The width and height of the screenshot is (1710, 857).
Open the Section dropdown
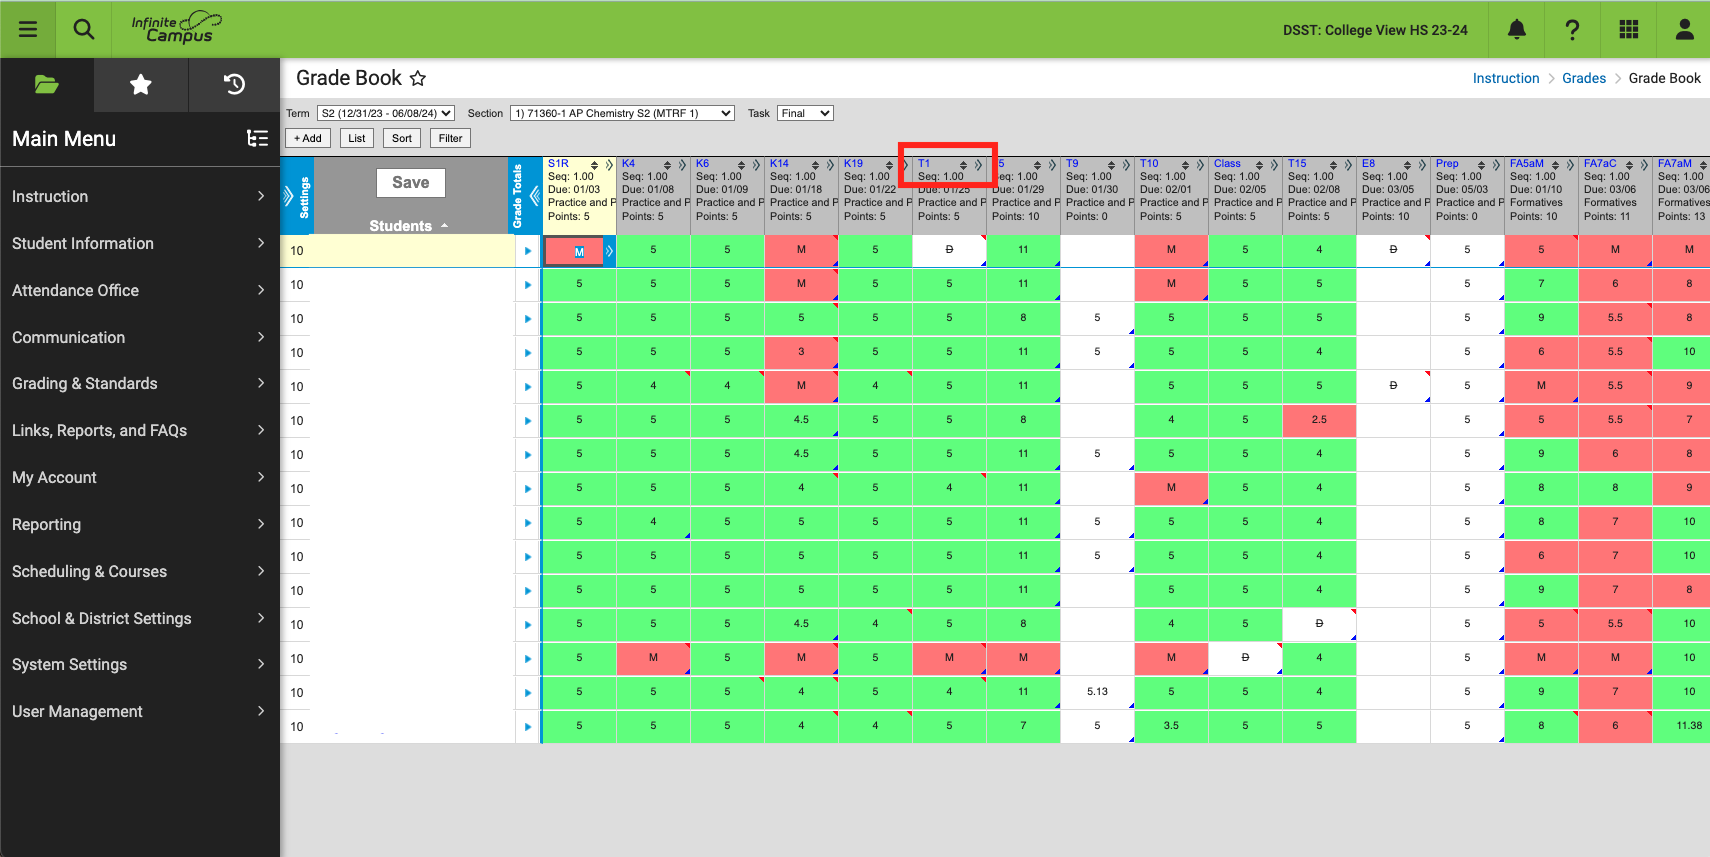point(622,113)
